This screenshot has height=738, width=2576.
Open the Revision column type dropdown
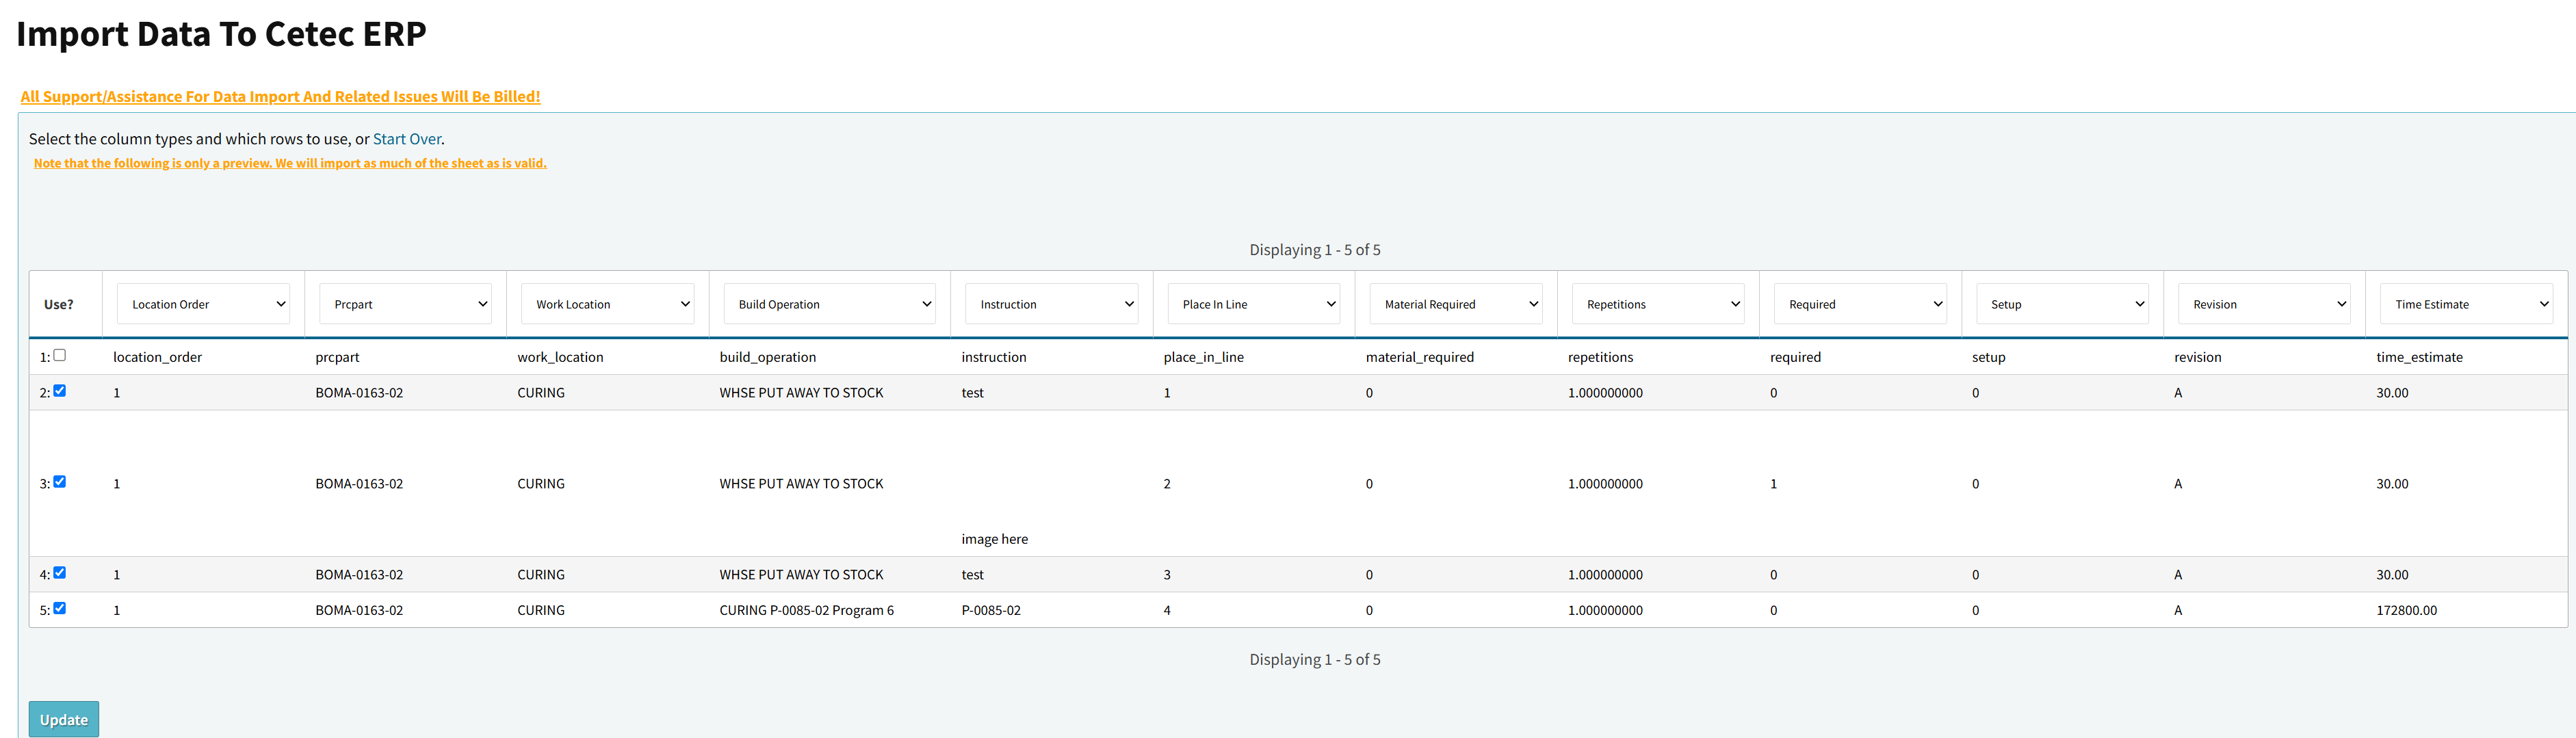coord(2264,304)
